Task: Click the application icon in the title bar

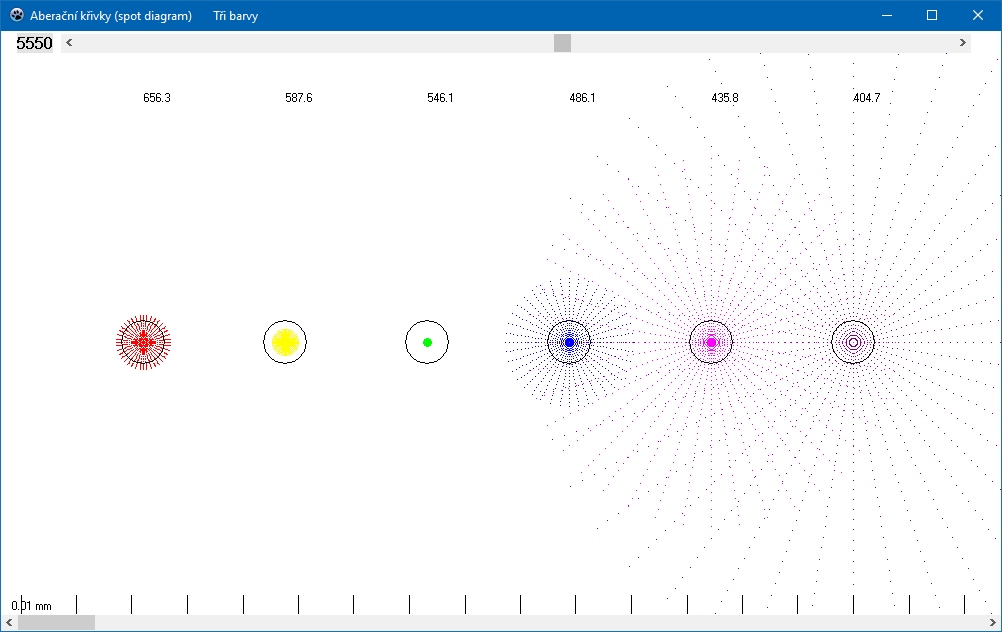Action: tap(16, 16)
